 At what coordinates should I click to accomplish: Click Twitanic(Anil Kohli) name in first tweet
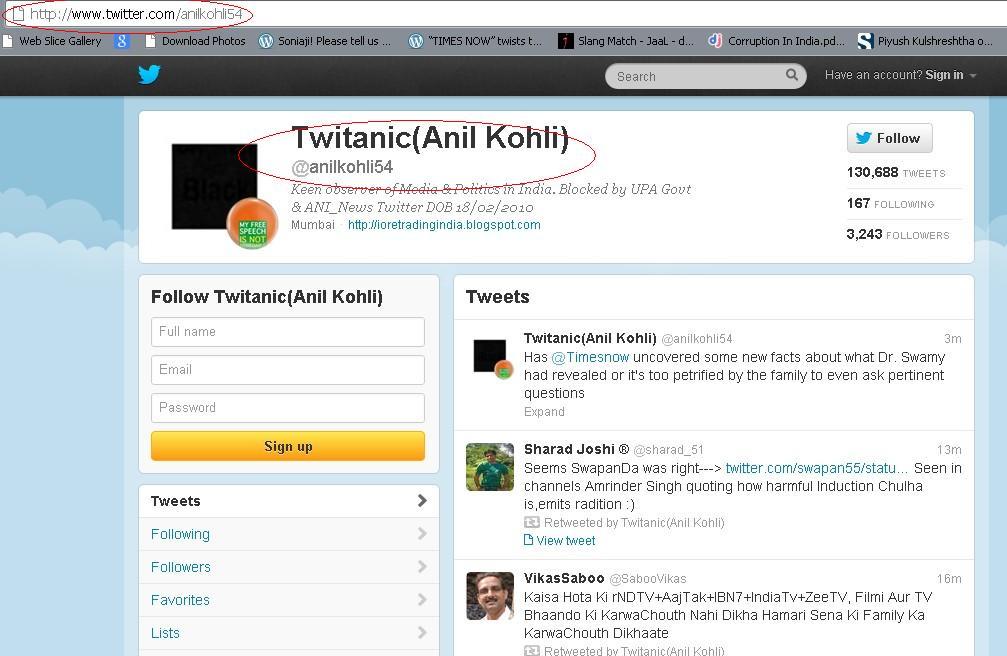point(590,338)
